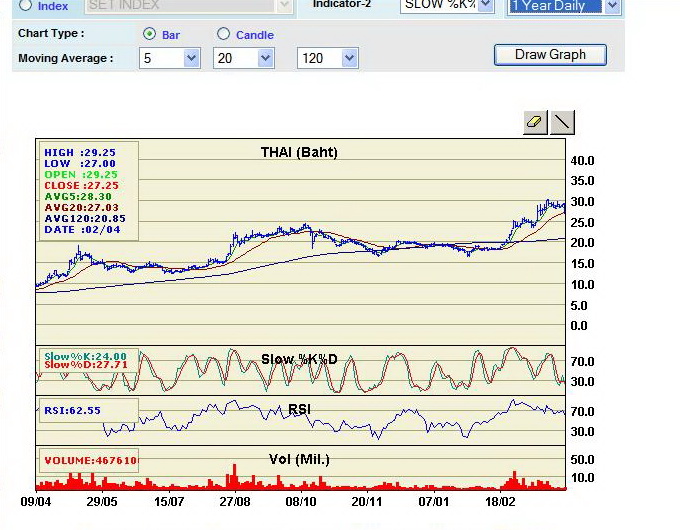Open the SET INDEX dropdown arrow
The width and height of the screenshot is (680, 530).
[x=284, y=5]
